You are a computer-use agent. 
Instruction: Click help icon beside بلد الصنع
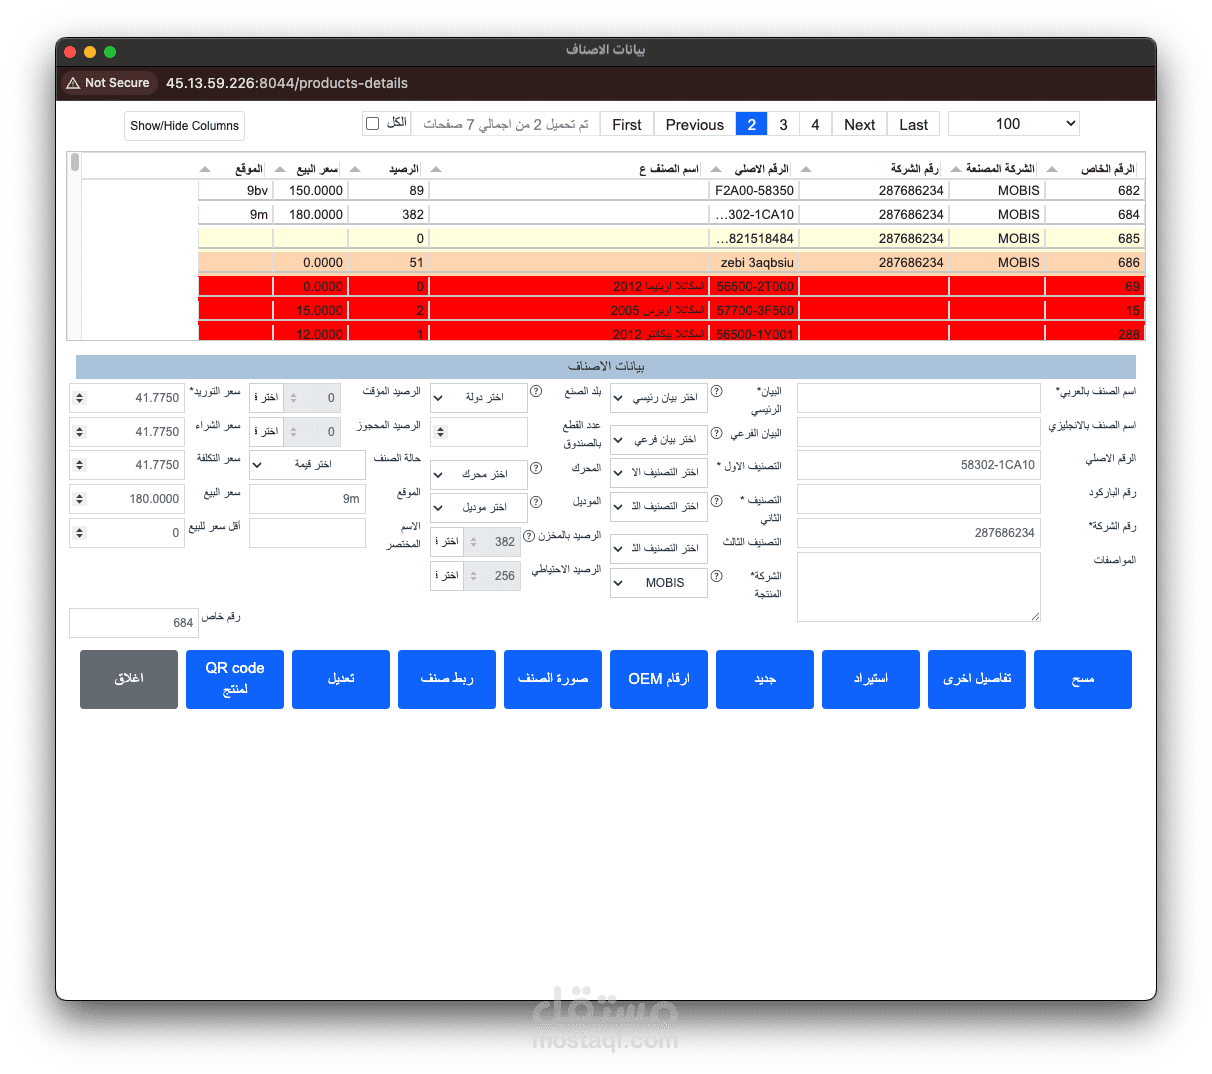point(536,392)
